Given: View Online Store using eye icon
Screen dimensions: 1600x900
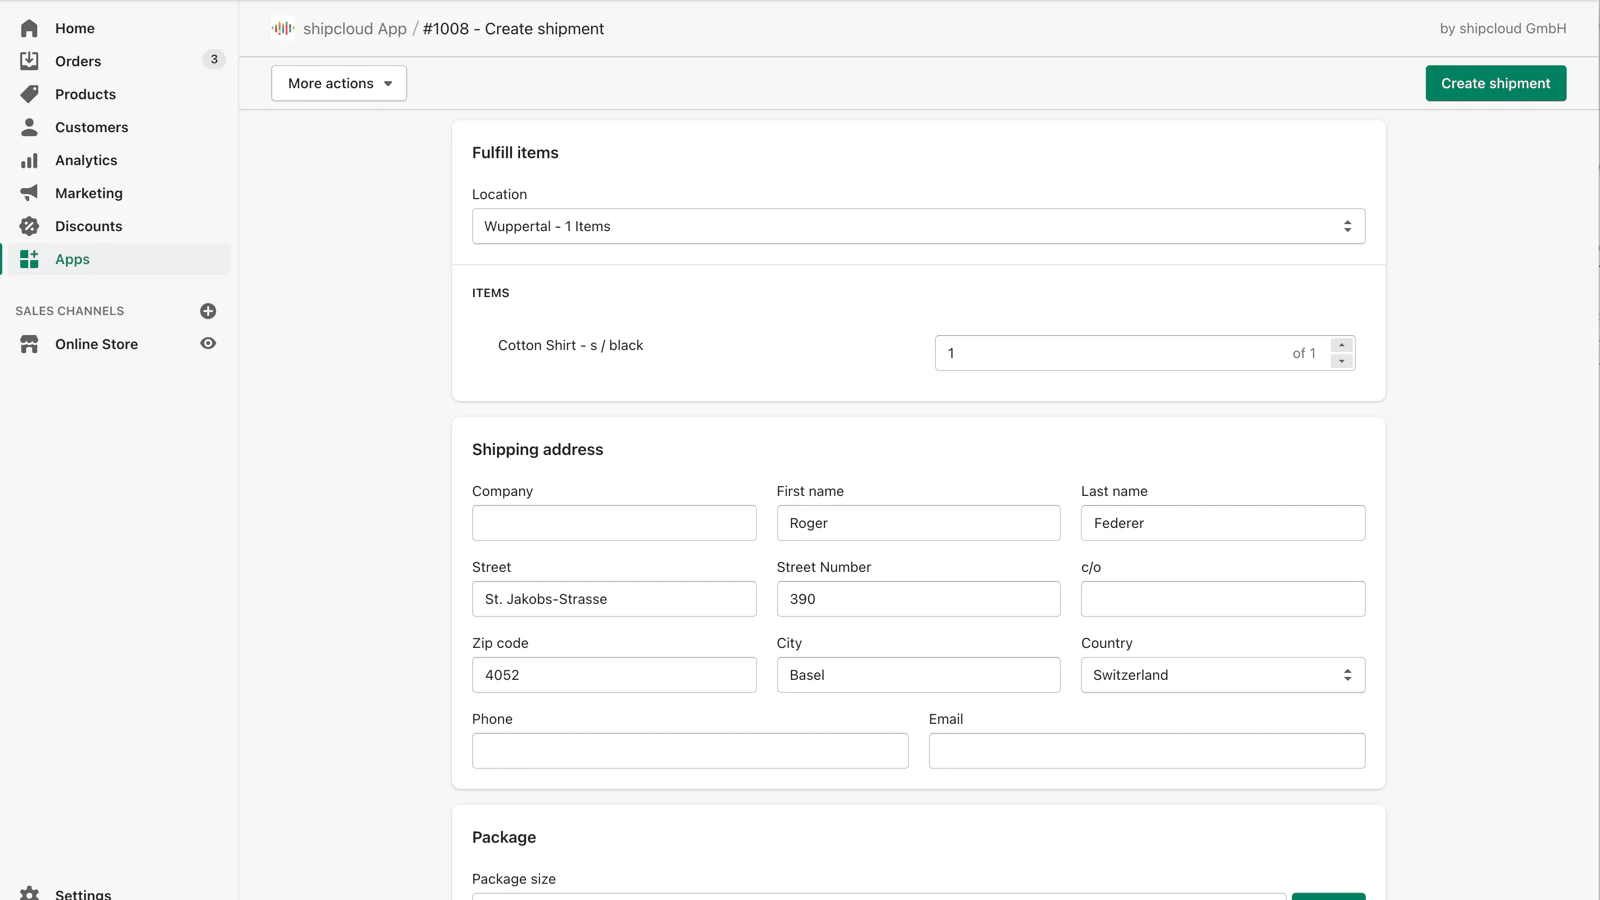Looking at the screenshot, I should tap(208, 343).
